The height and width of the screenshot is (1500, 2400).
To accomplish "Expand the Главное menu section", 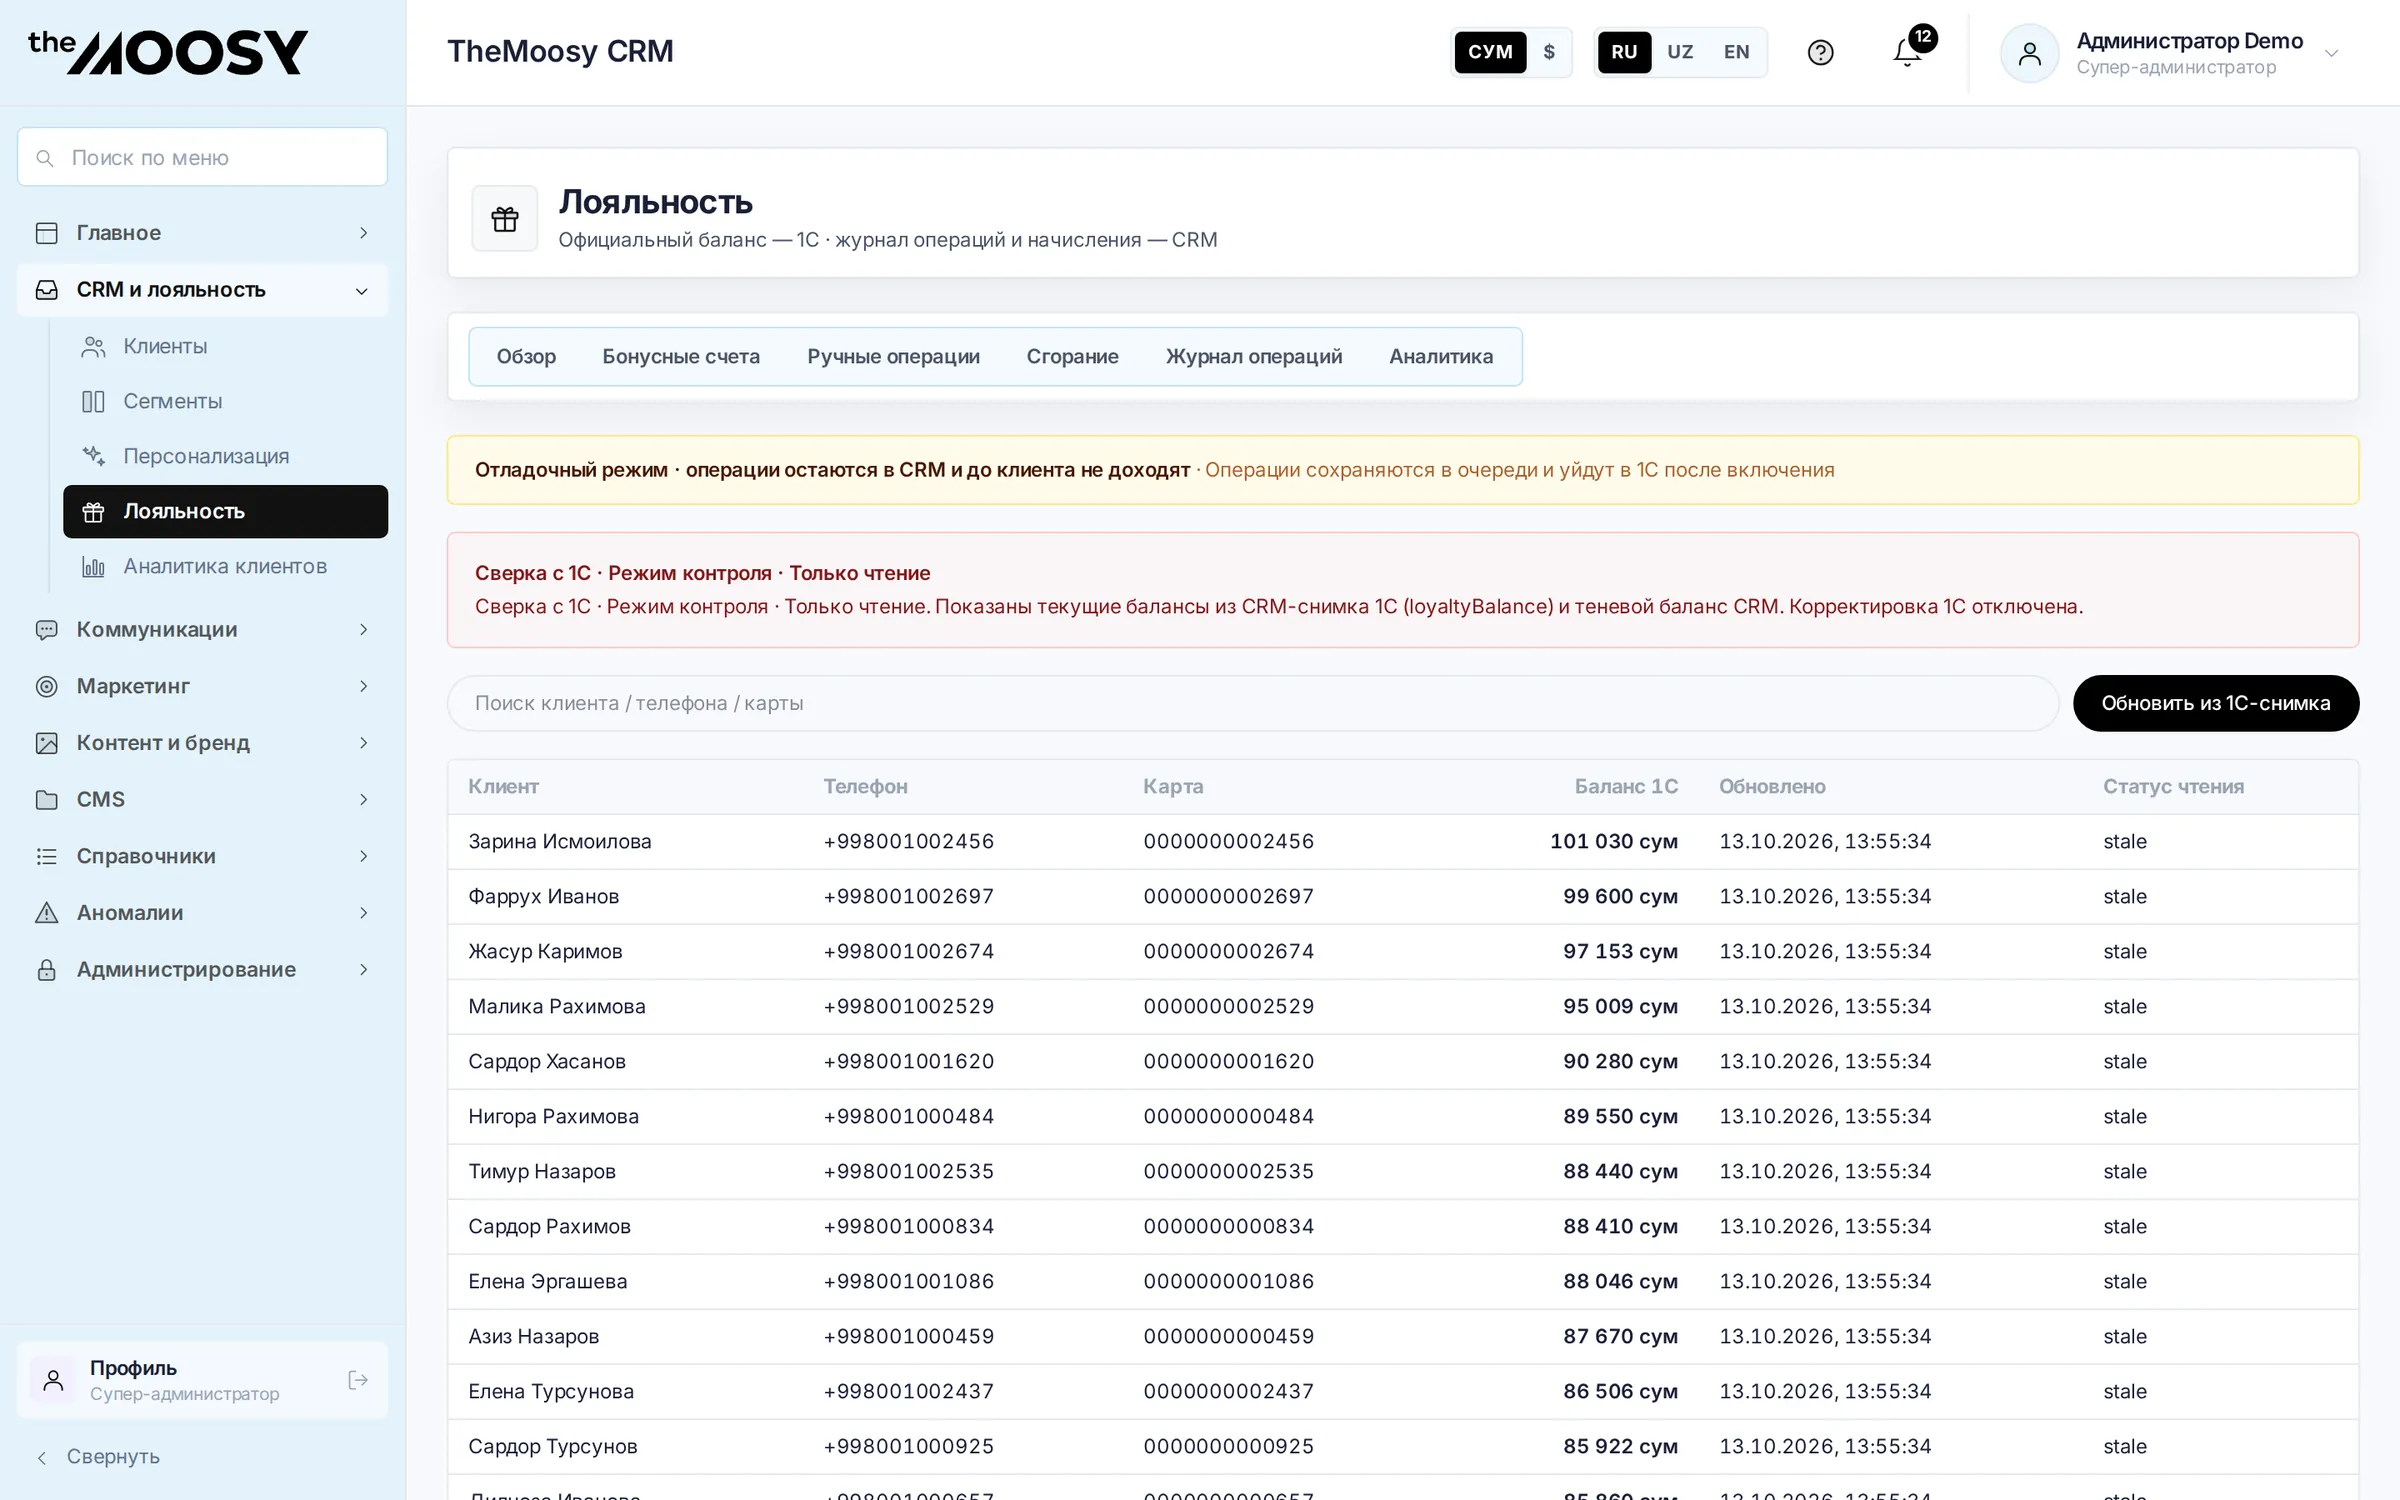I will click(202, 233).
